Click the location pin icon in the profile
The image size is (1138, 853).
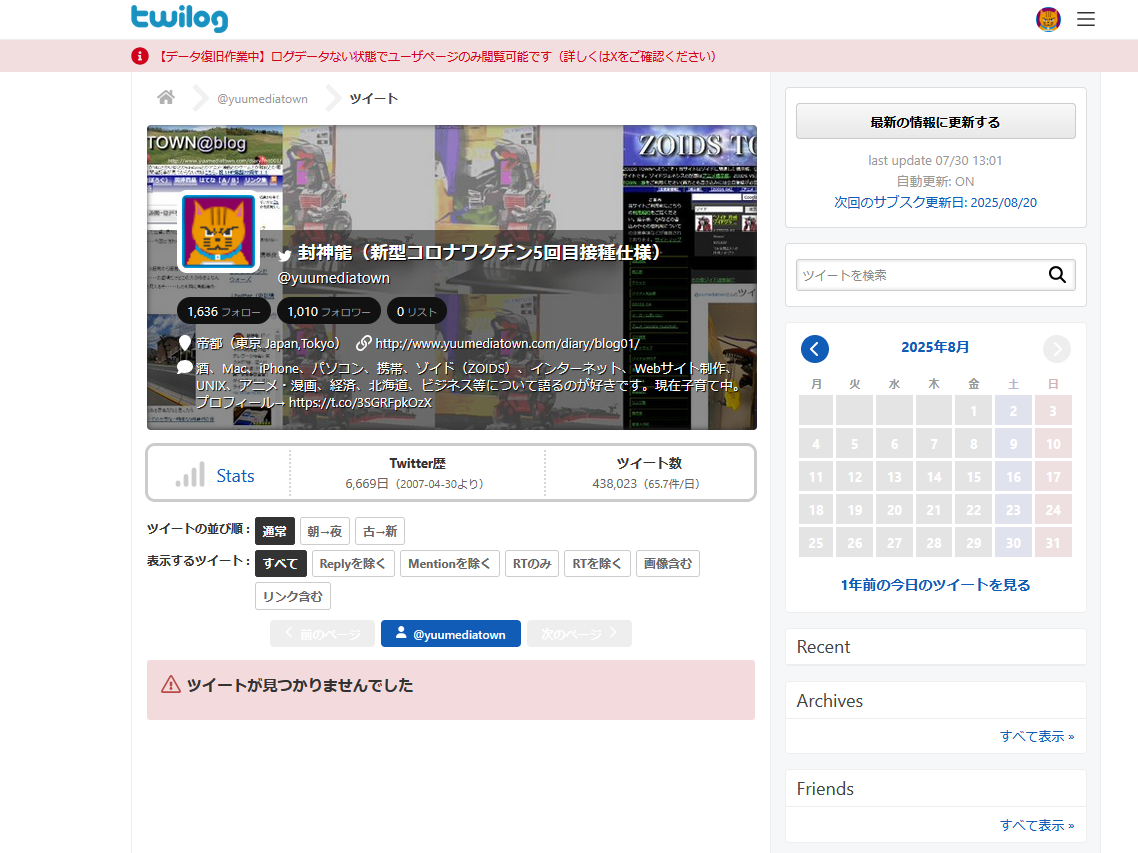pyautogui.click(x=184, y=342)
